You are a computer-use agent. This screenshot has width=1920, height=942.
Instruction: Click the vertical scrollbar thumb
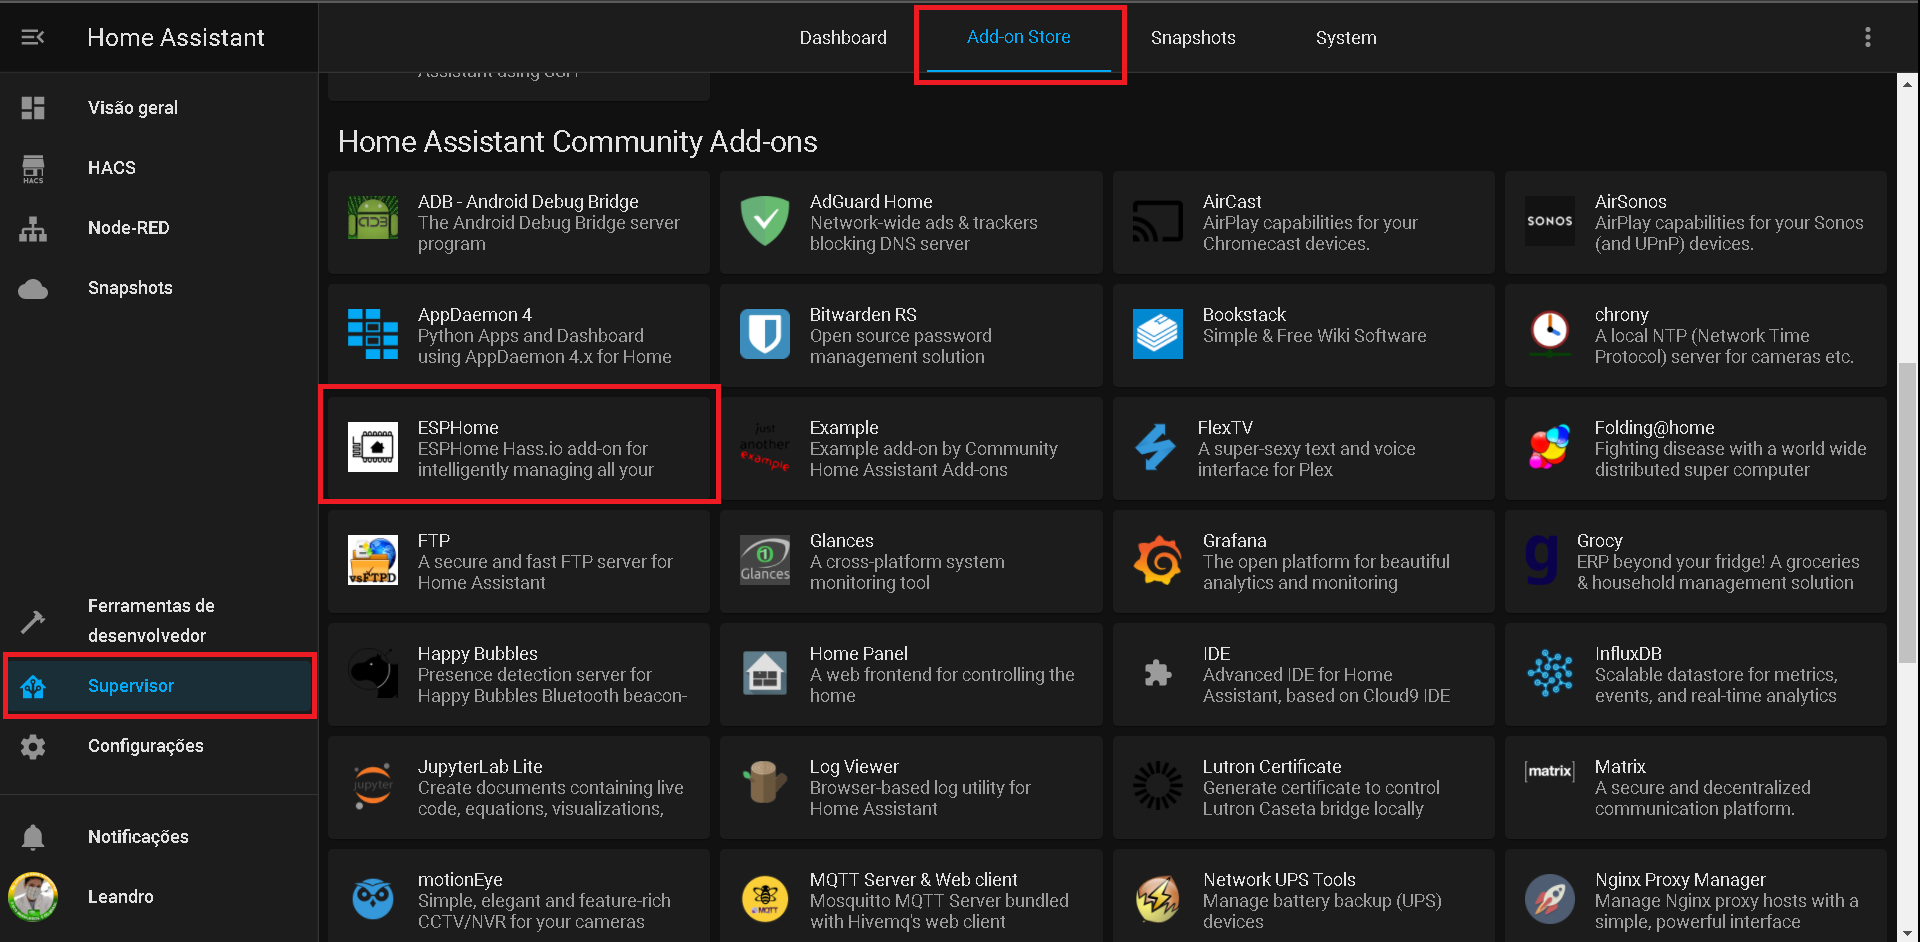(x=1908, y=511)
